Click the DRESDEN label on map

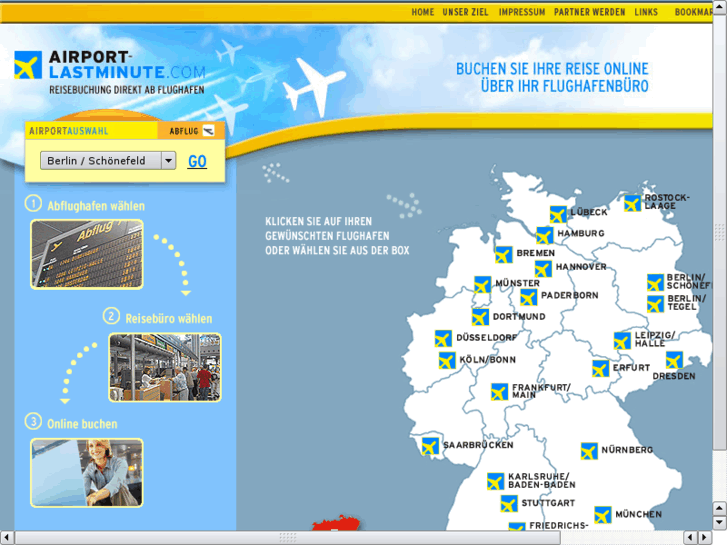point(674,376)
